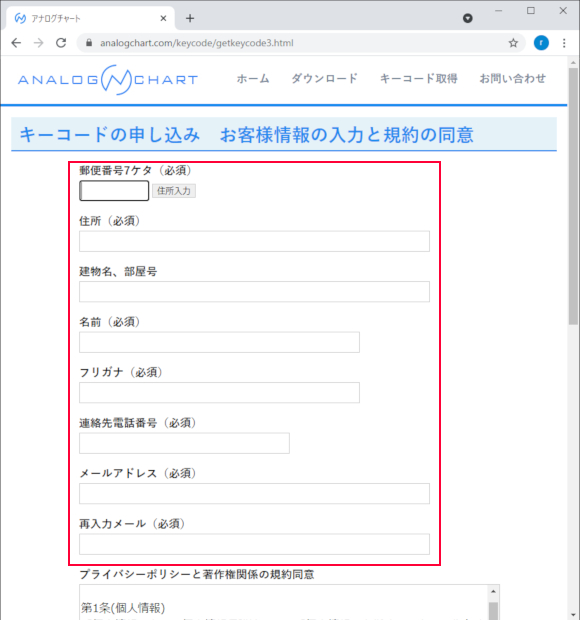Open the お問い合わせ page
This screenshot has height=620, width=580.
point(512,79)
